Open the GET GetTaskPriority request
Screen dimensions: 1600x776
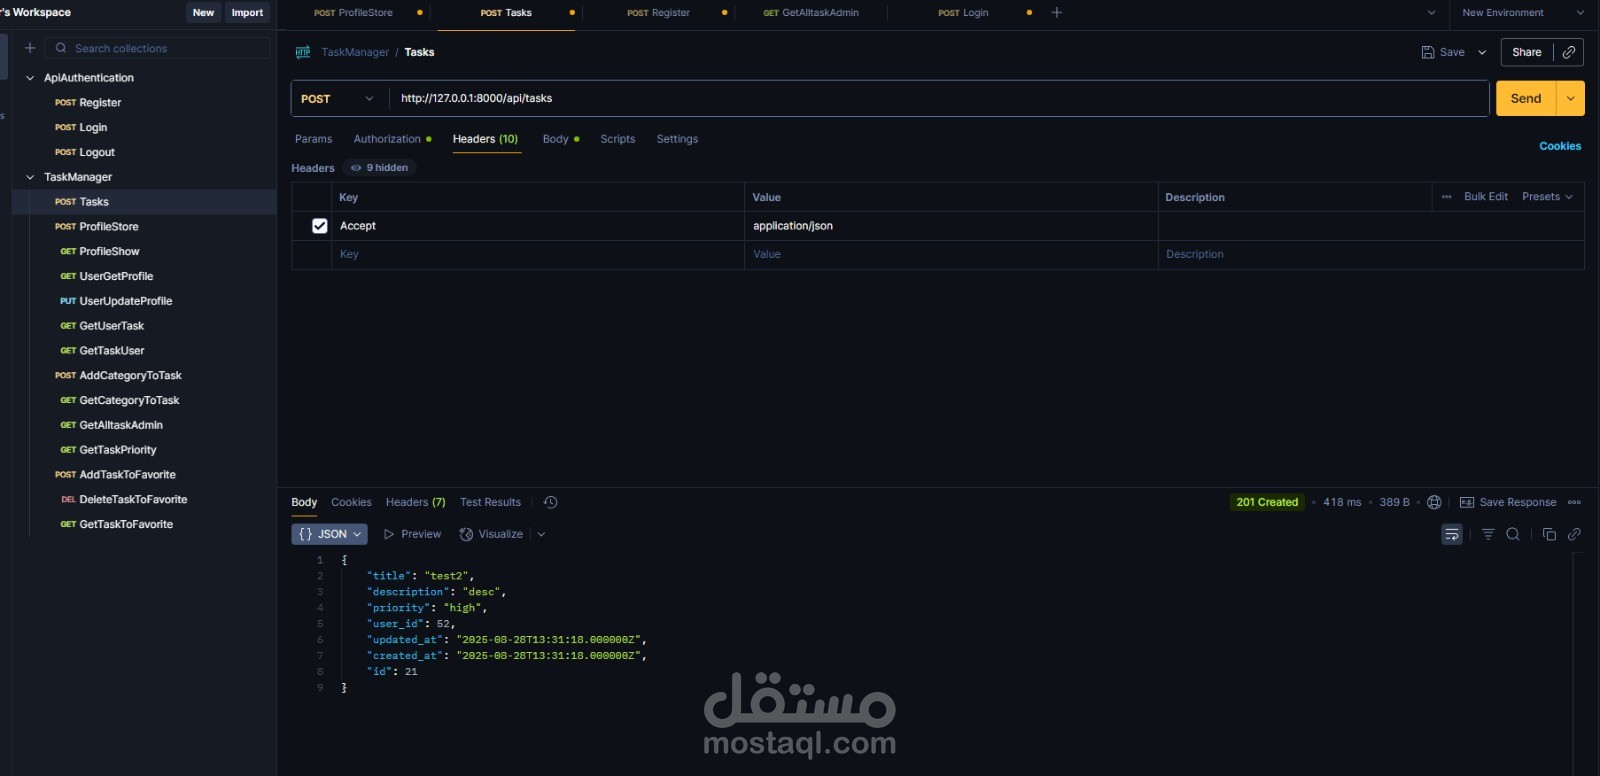[108, 450]
